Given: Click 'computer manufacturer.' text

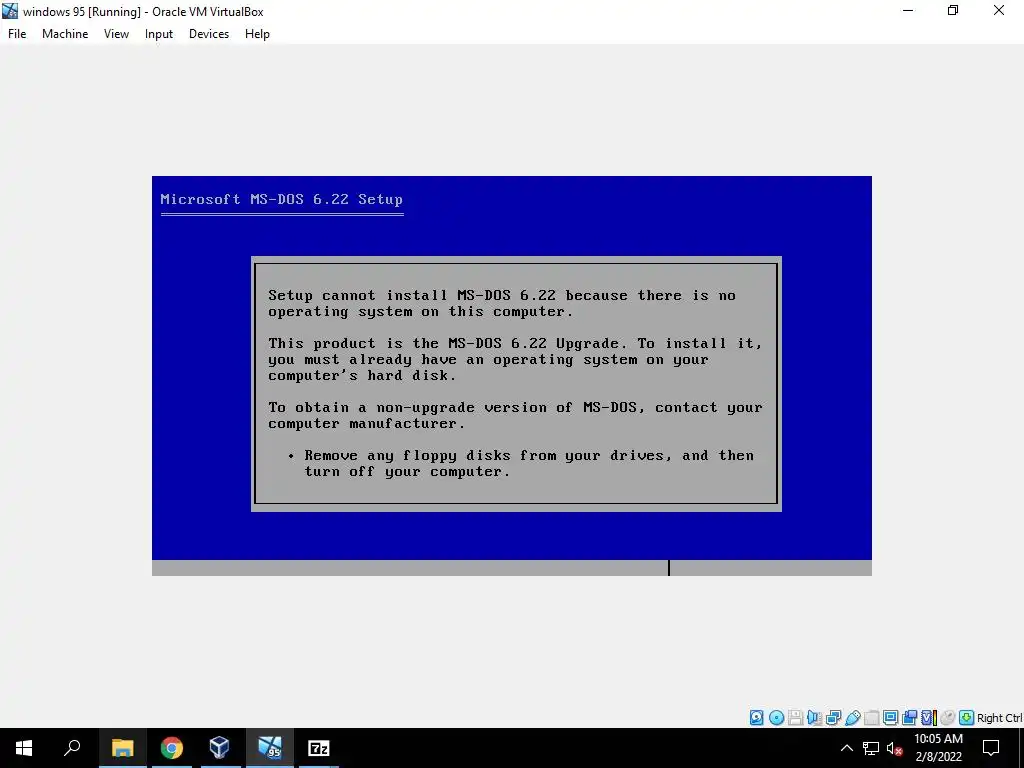Looking at the screenshot, I should tap(366, 424).
